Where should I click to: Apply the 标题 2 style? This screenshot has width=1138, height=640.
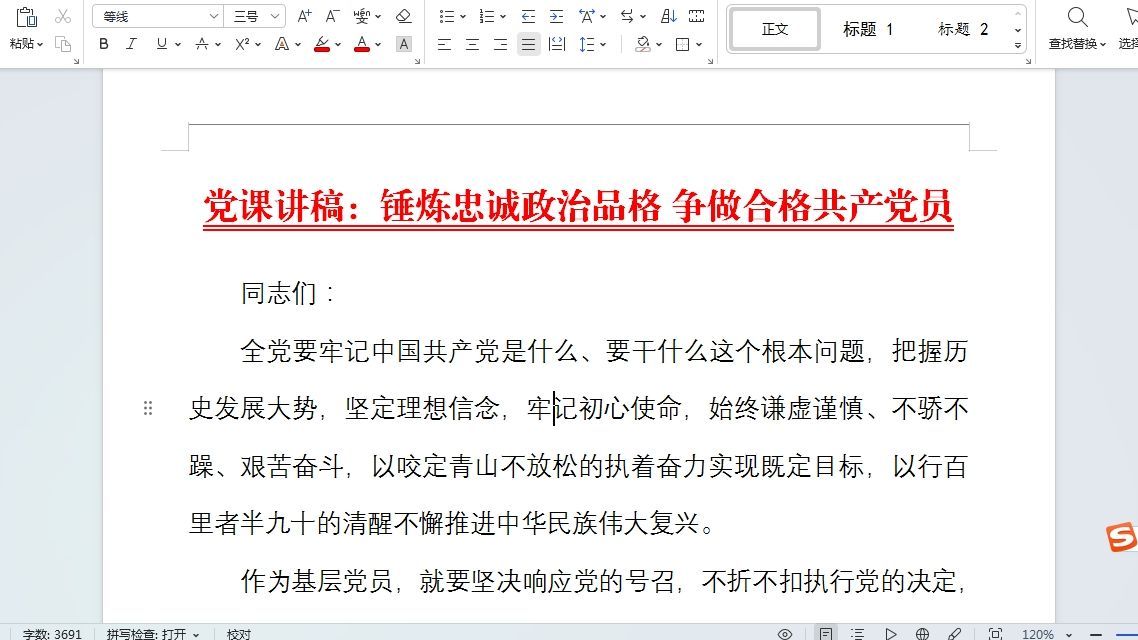[962, 29]
